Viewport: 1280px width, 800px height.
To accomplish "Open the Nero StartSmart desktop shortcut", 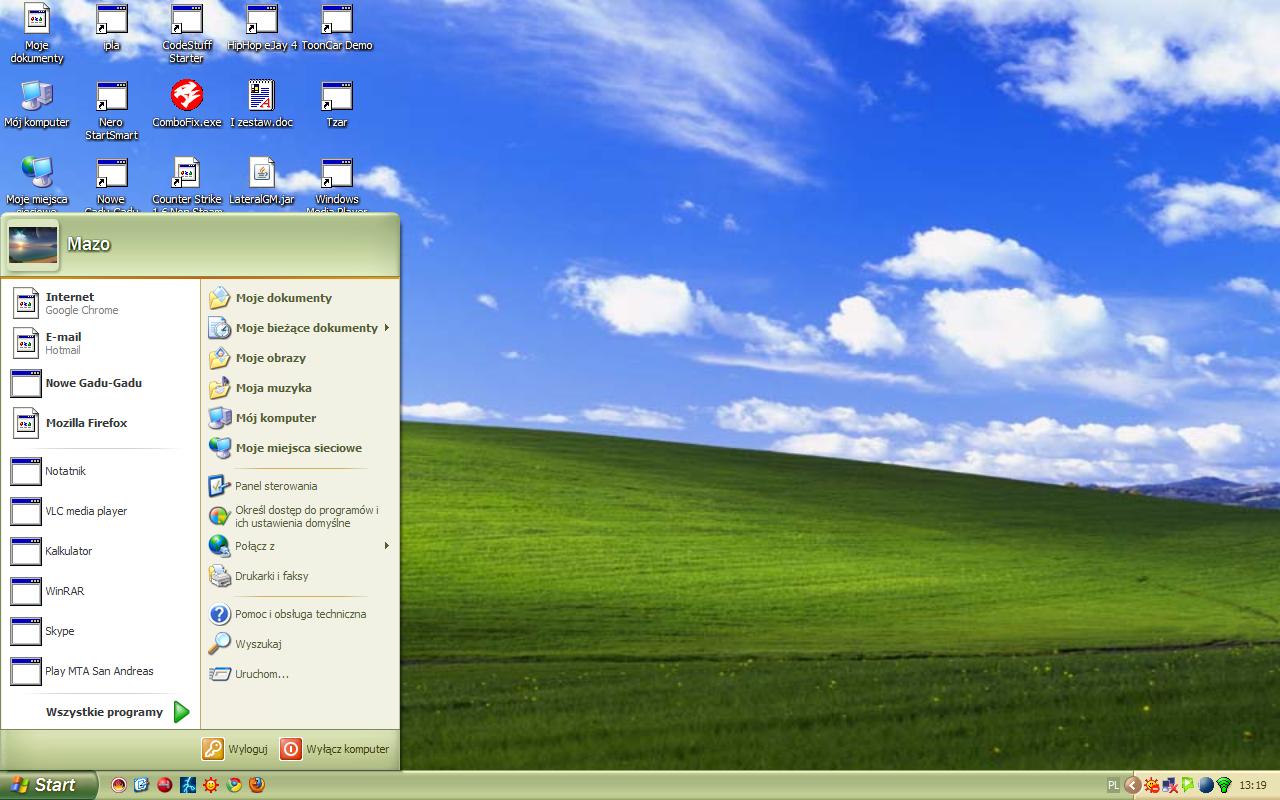I will (111, 96).
